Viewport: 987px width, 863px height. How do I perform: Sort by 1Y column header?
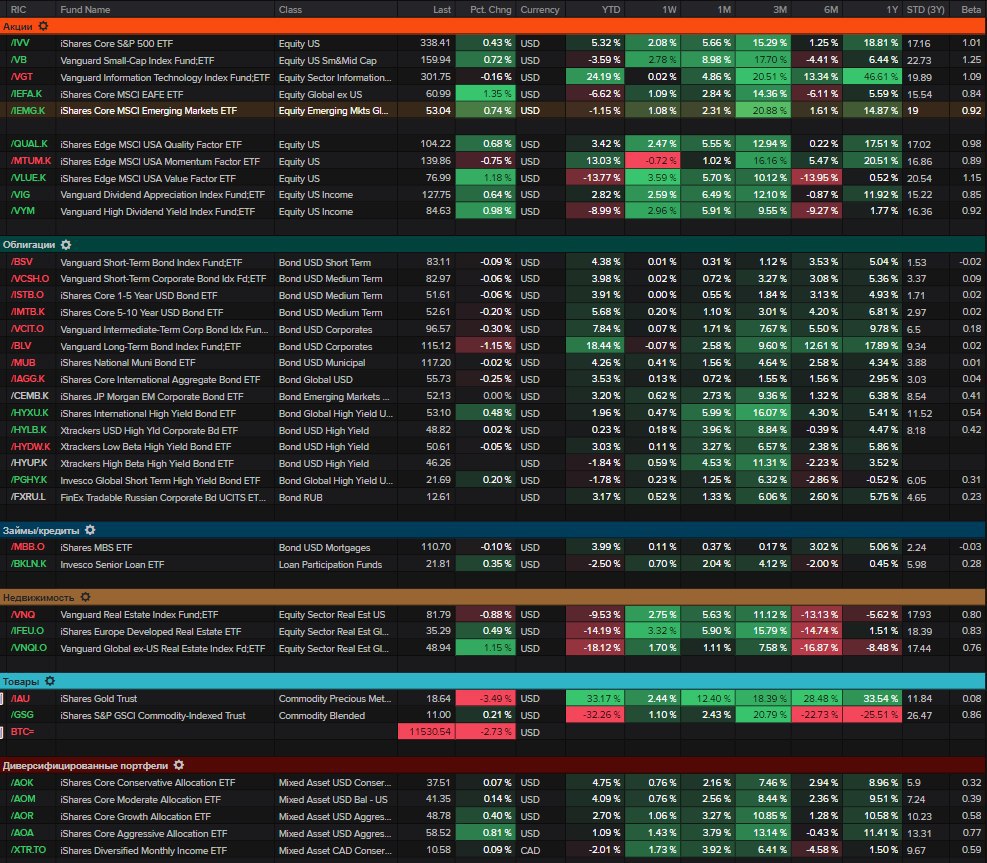(x=892, y=9)
